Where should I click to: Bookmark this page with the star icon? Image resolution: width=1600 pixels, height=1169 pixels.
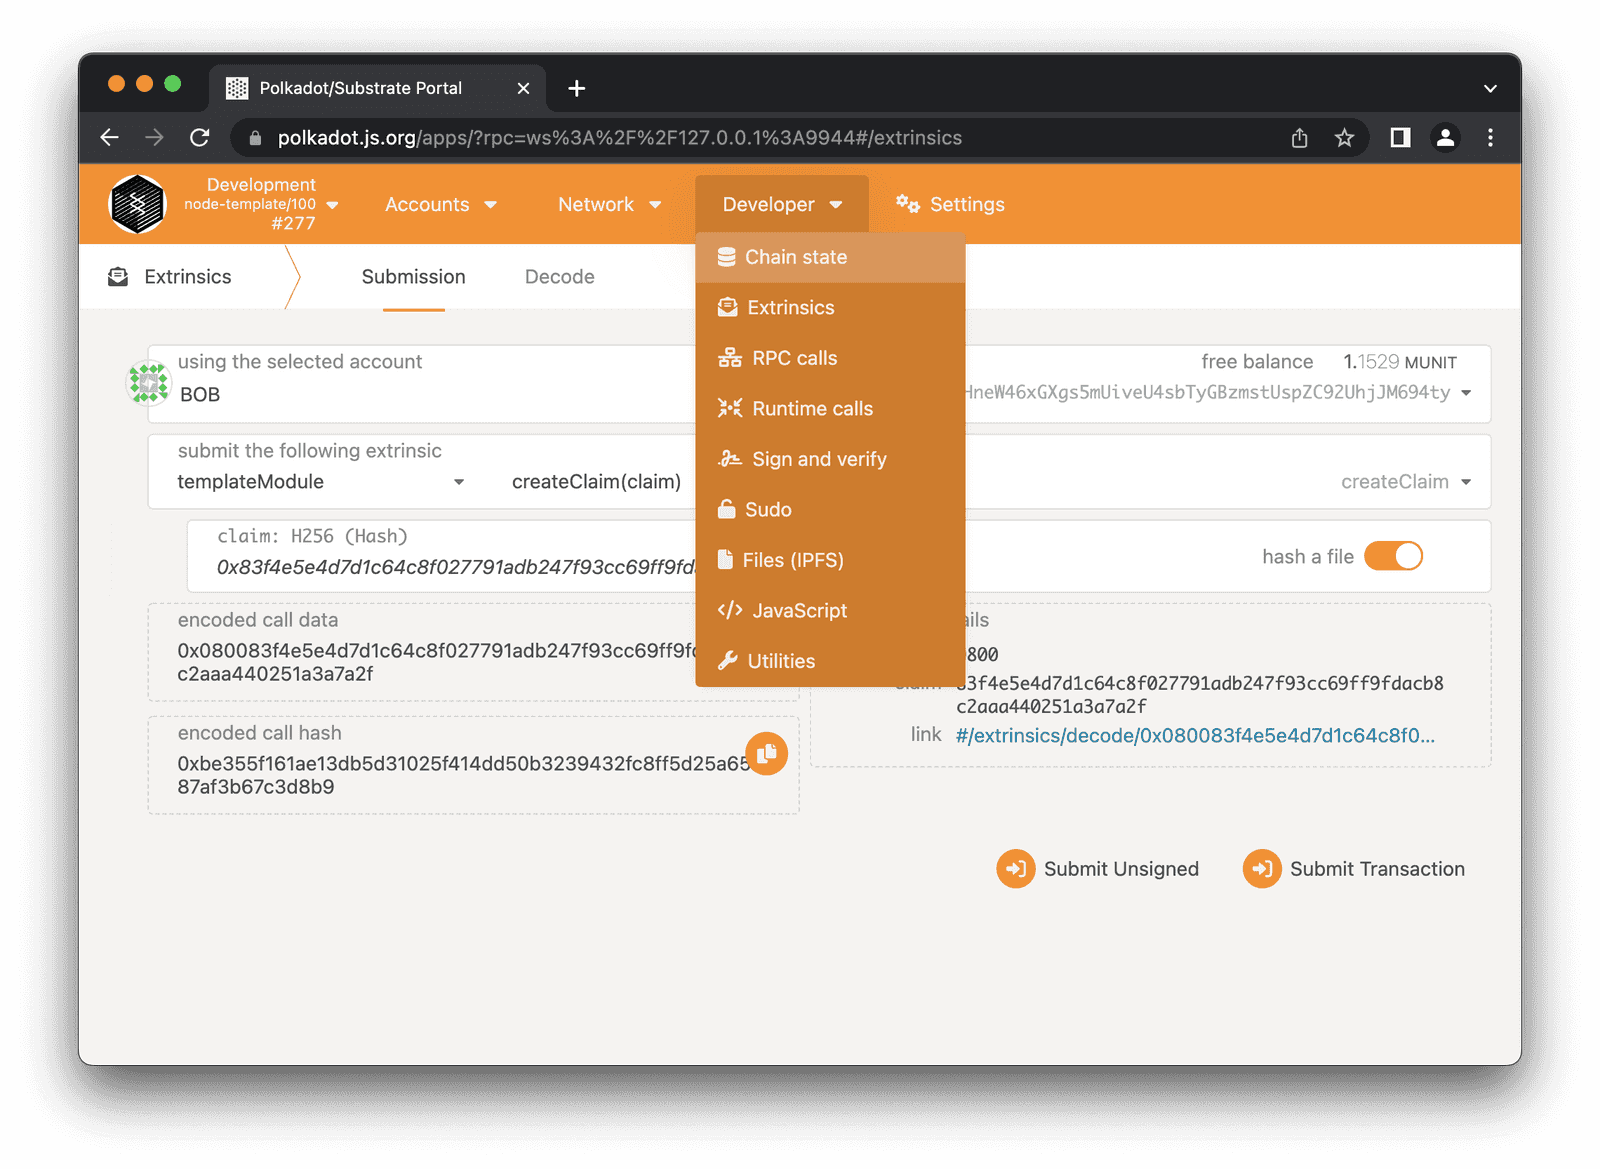[x=1344, y=138]
